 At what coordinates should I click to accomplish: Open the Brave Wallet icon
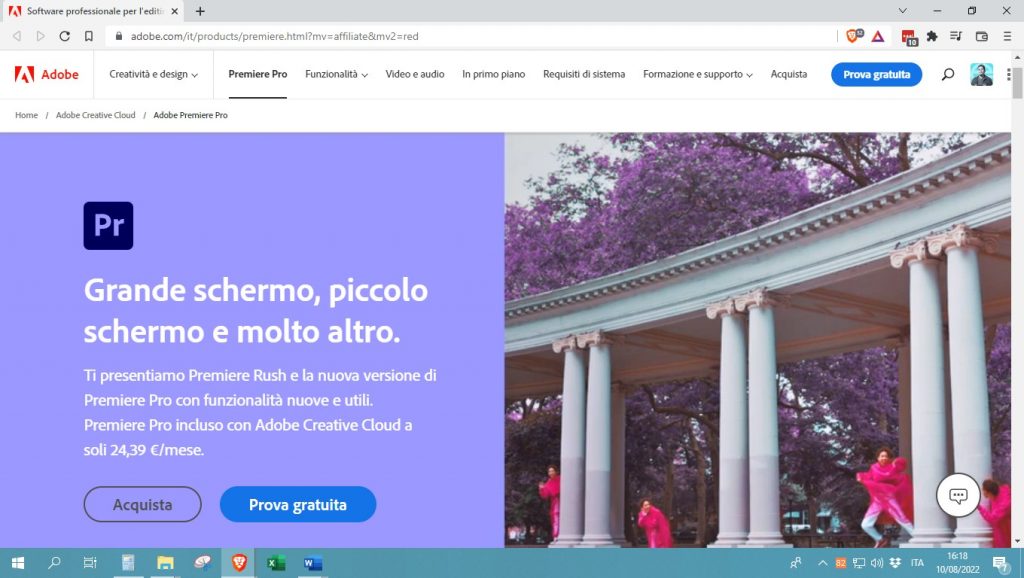[x=981, y=37]
